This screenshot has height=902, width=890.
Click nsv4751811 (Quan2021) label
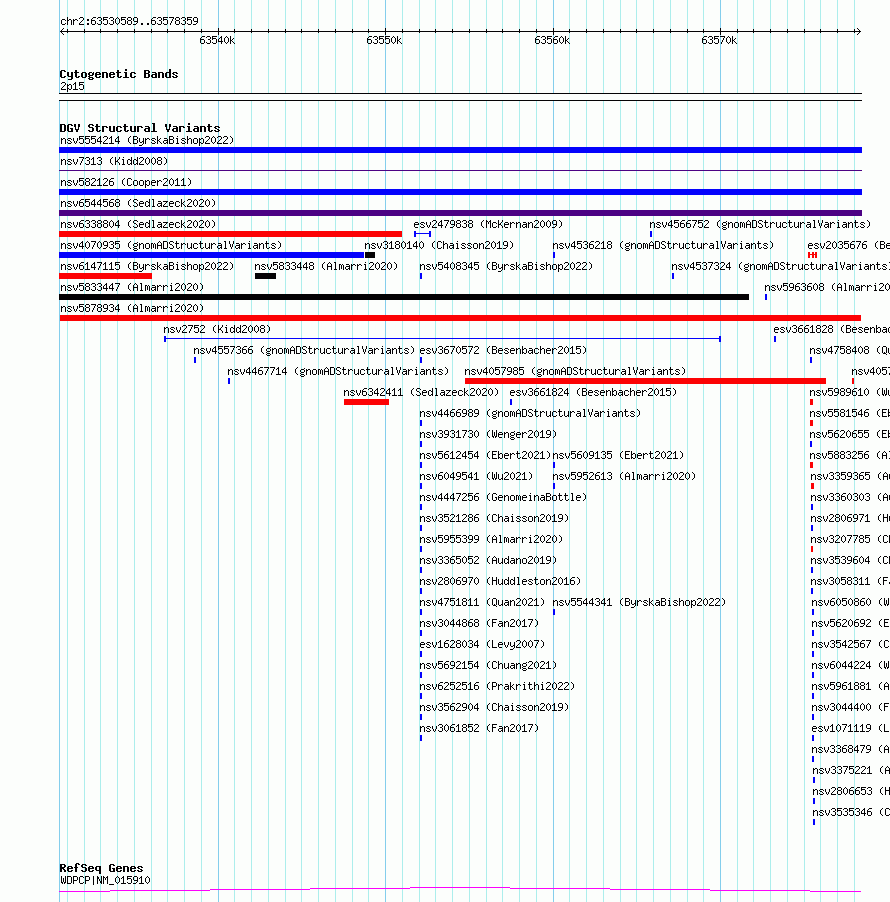482,602
